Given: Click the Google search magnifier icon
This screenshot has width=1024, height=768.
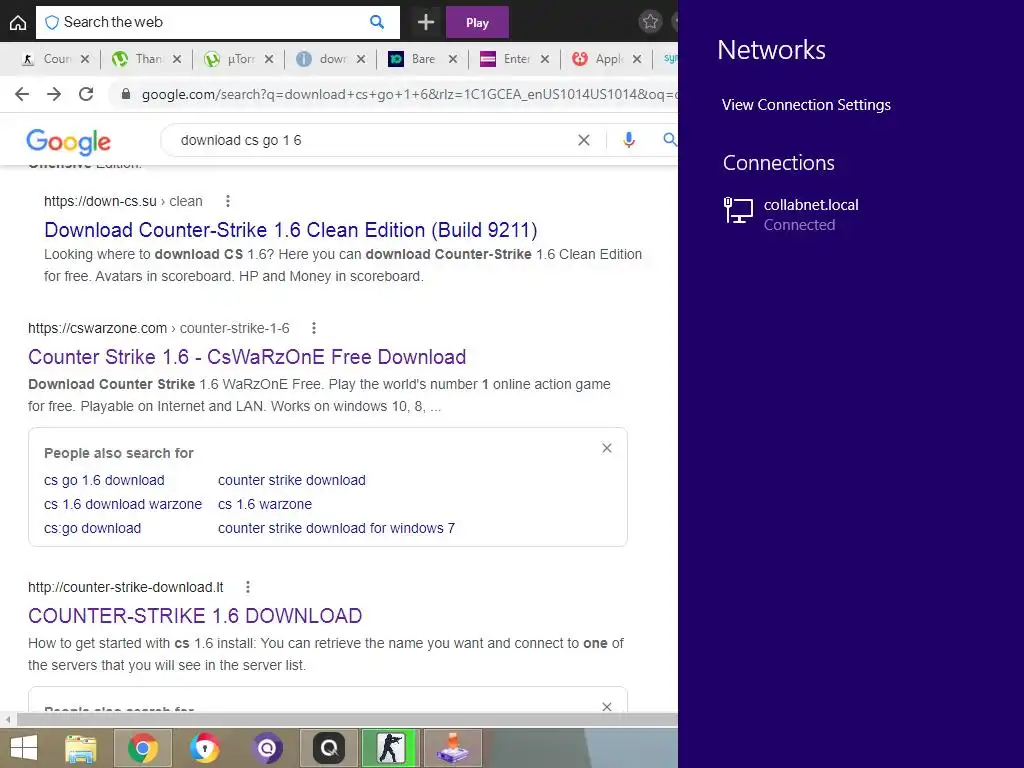Looking at the screenshot, I should [x=669, y=139].
